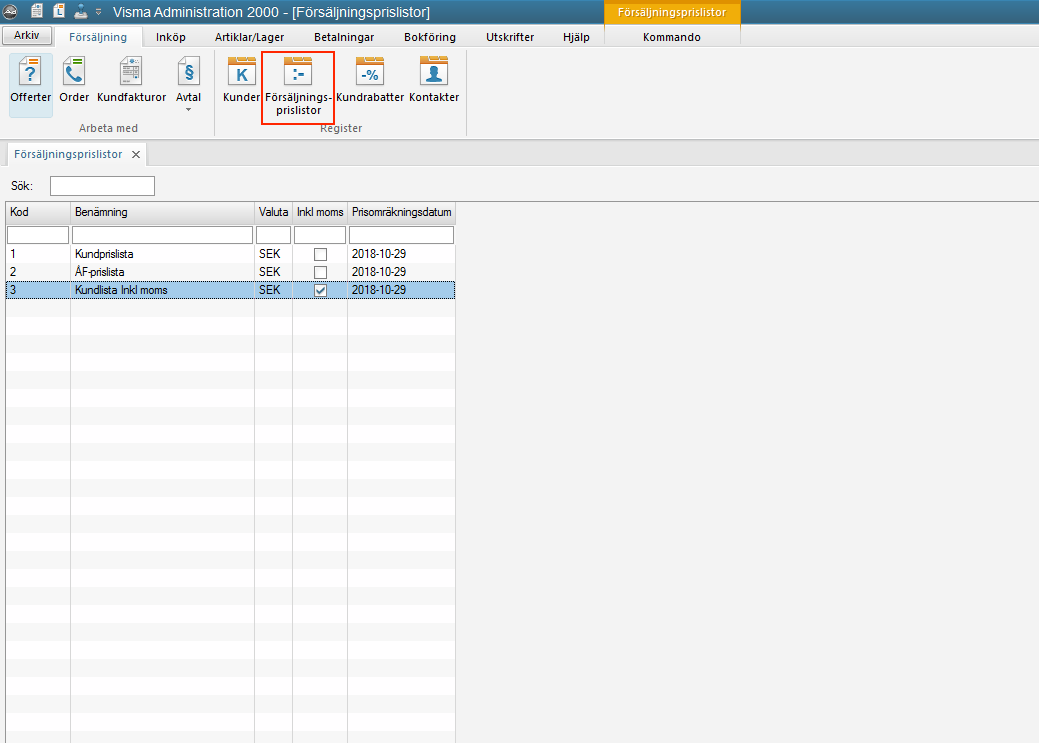Open the Arkiv menu button
This screenshot has height=743, width=1039.
coord(27,35)
